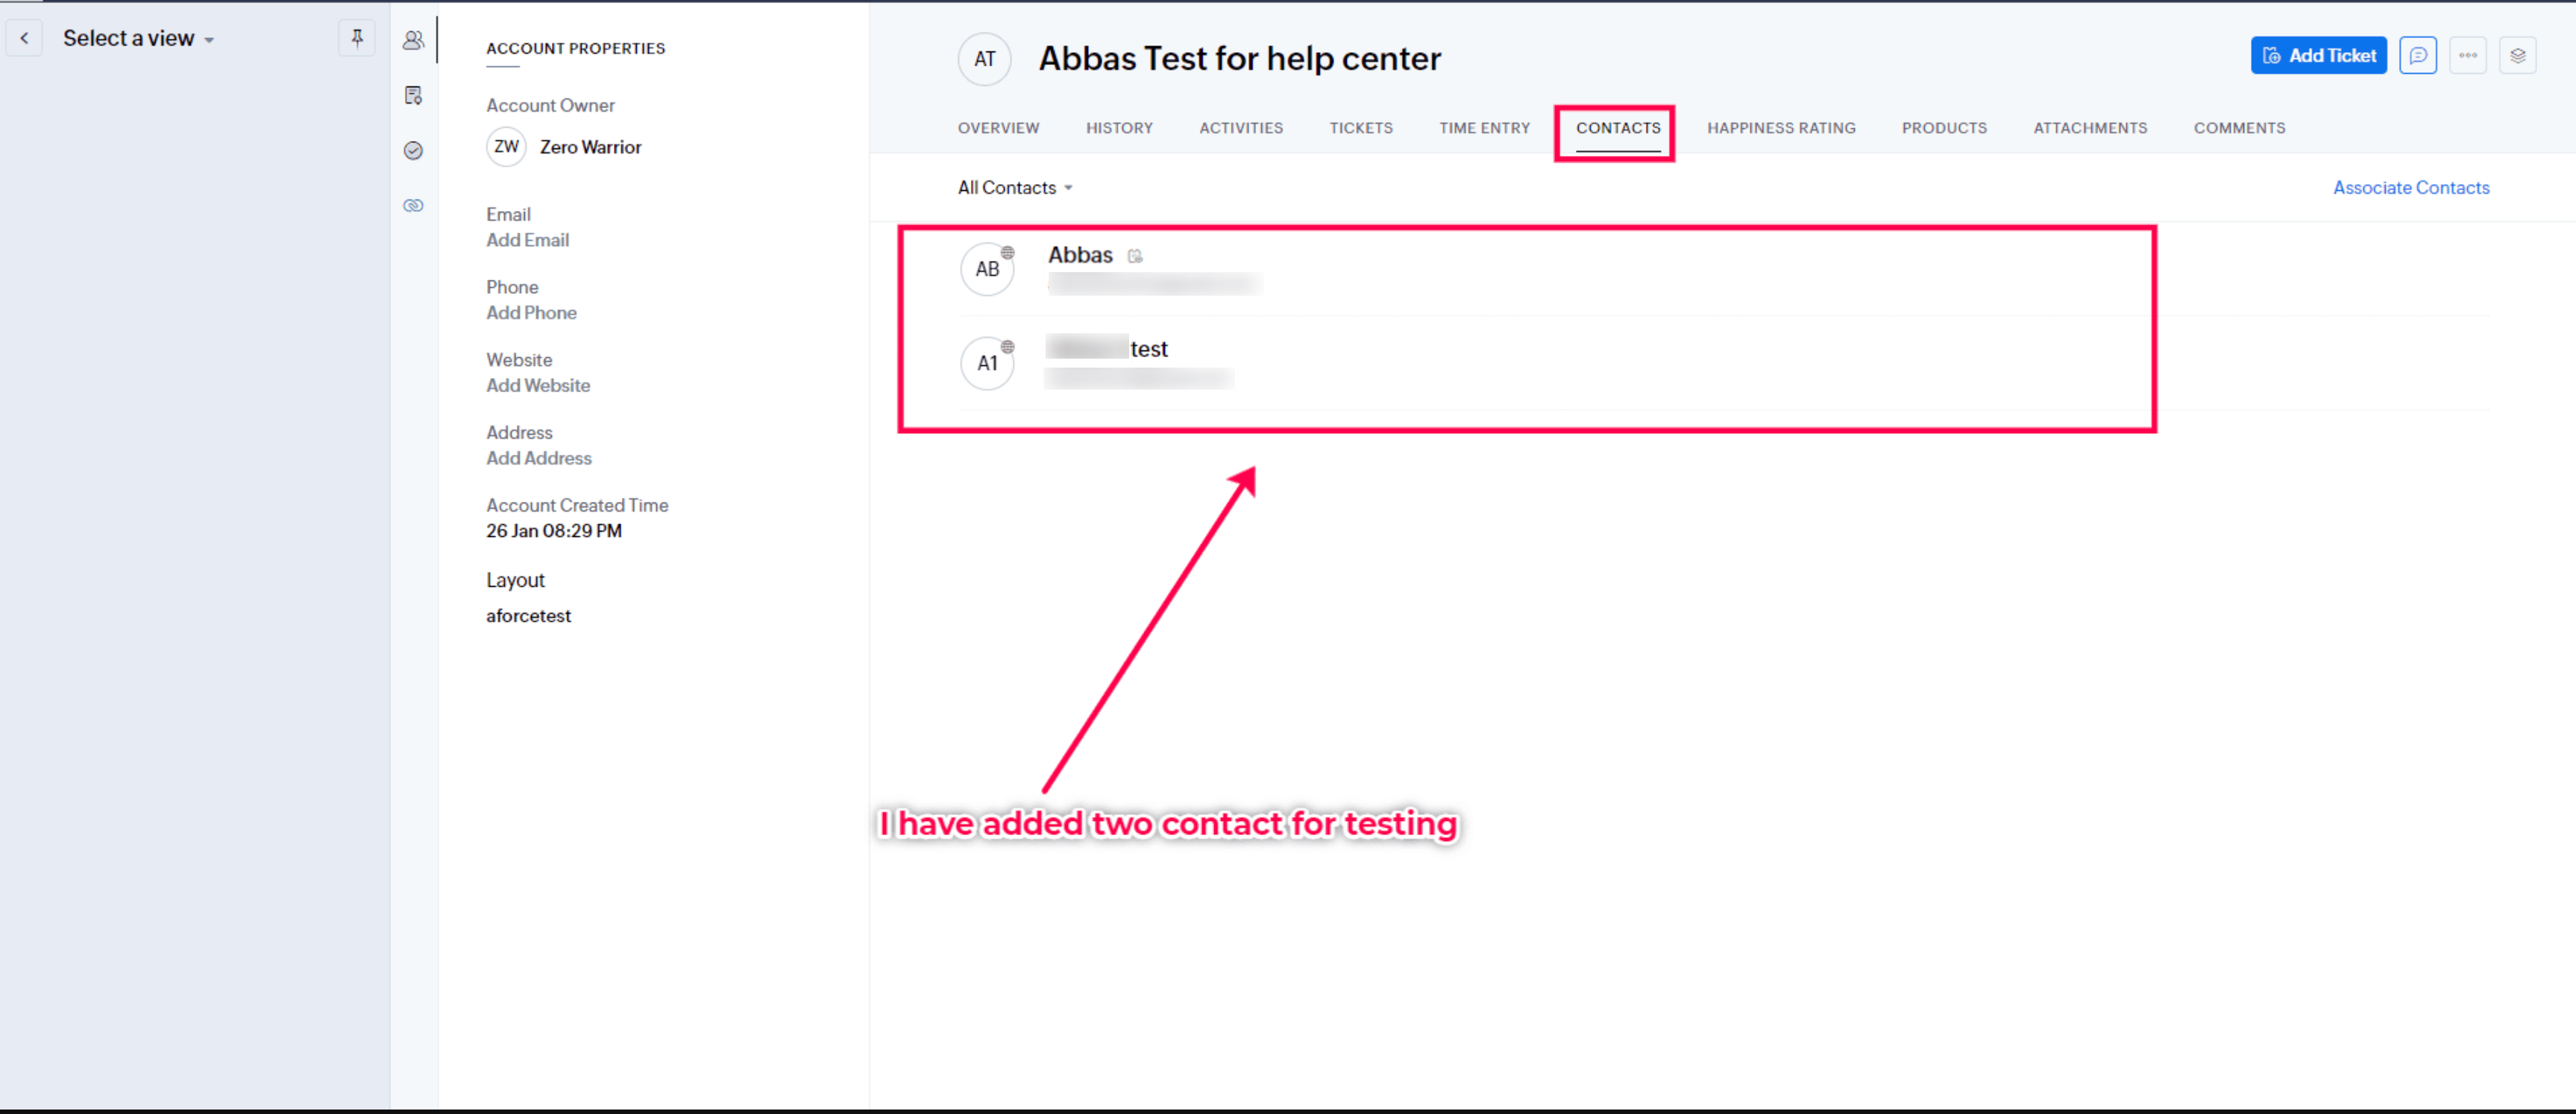Click the back arrow beside Select a view
2576x1114 pixels.
(24, 38)
